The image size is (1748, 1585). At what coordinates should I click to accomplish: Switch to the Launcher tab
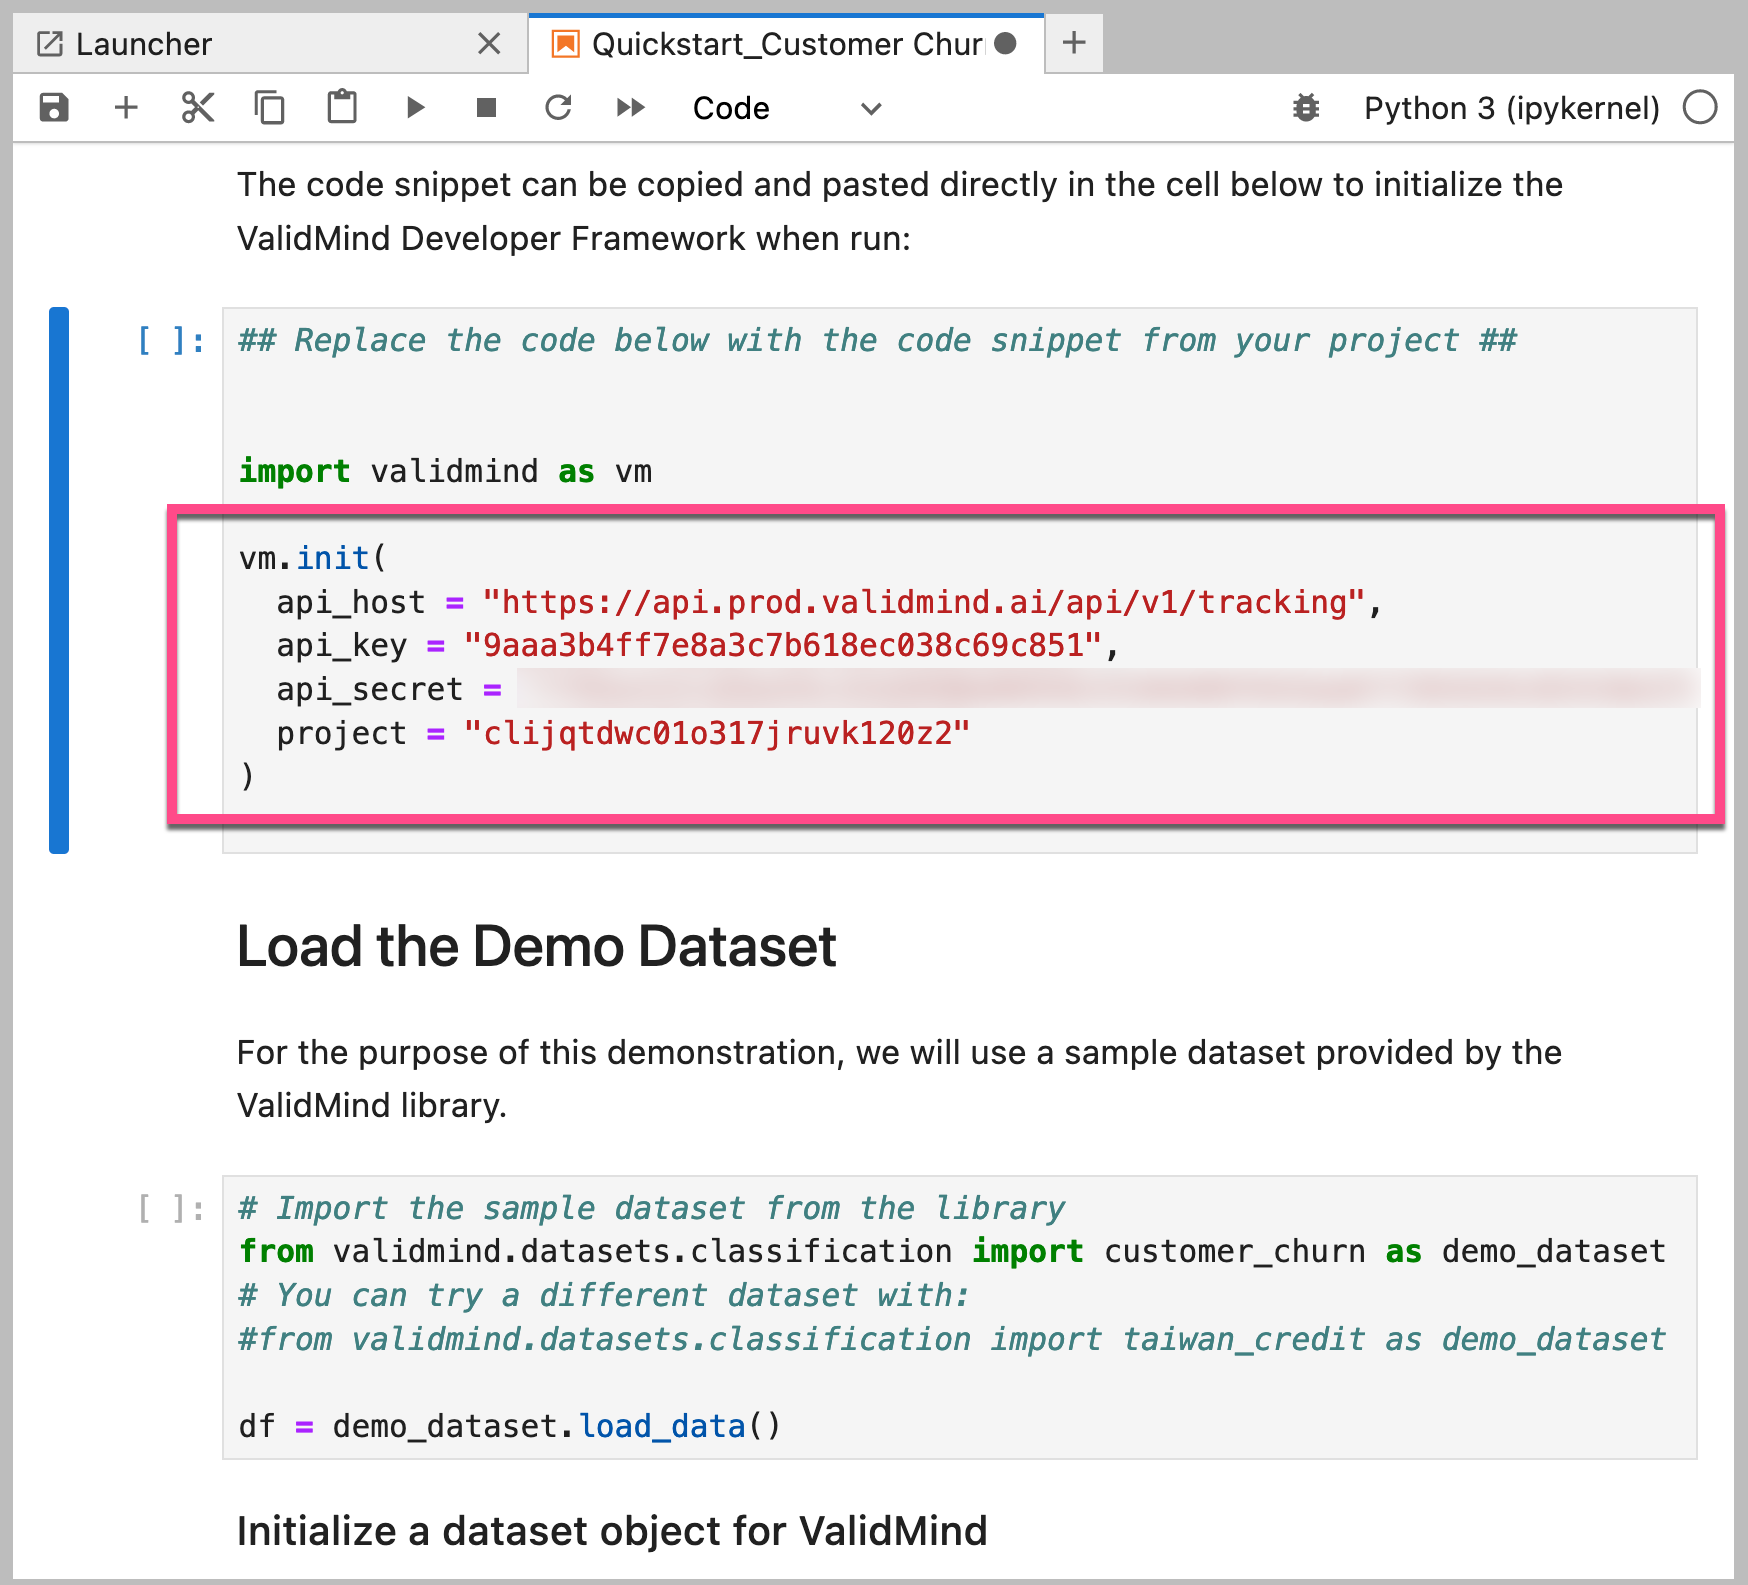[x=270, y=44]
